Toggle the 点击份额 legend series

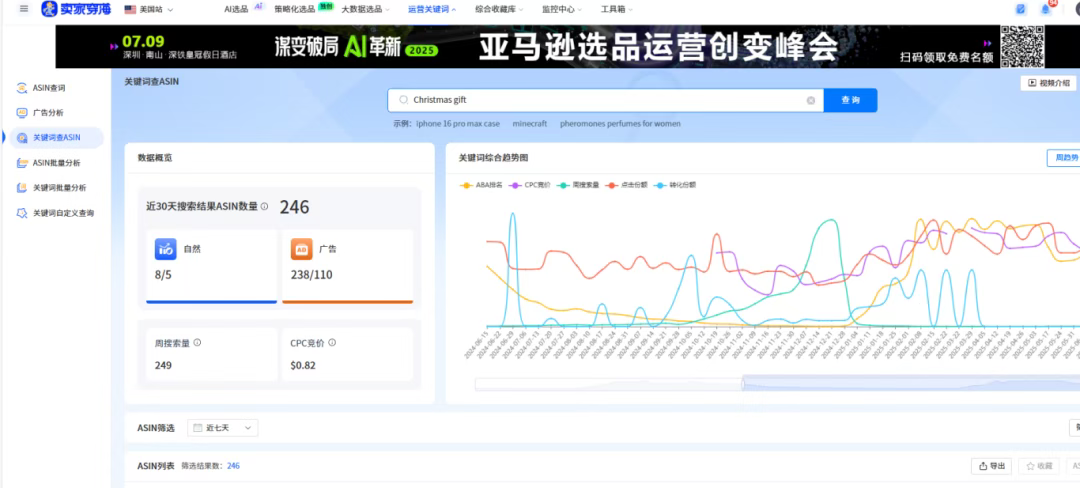(x=626, y=185)
